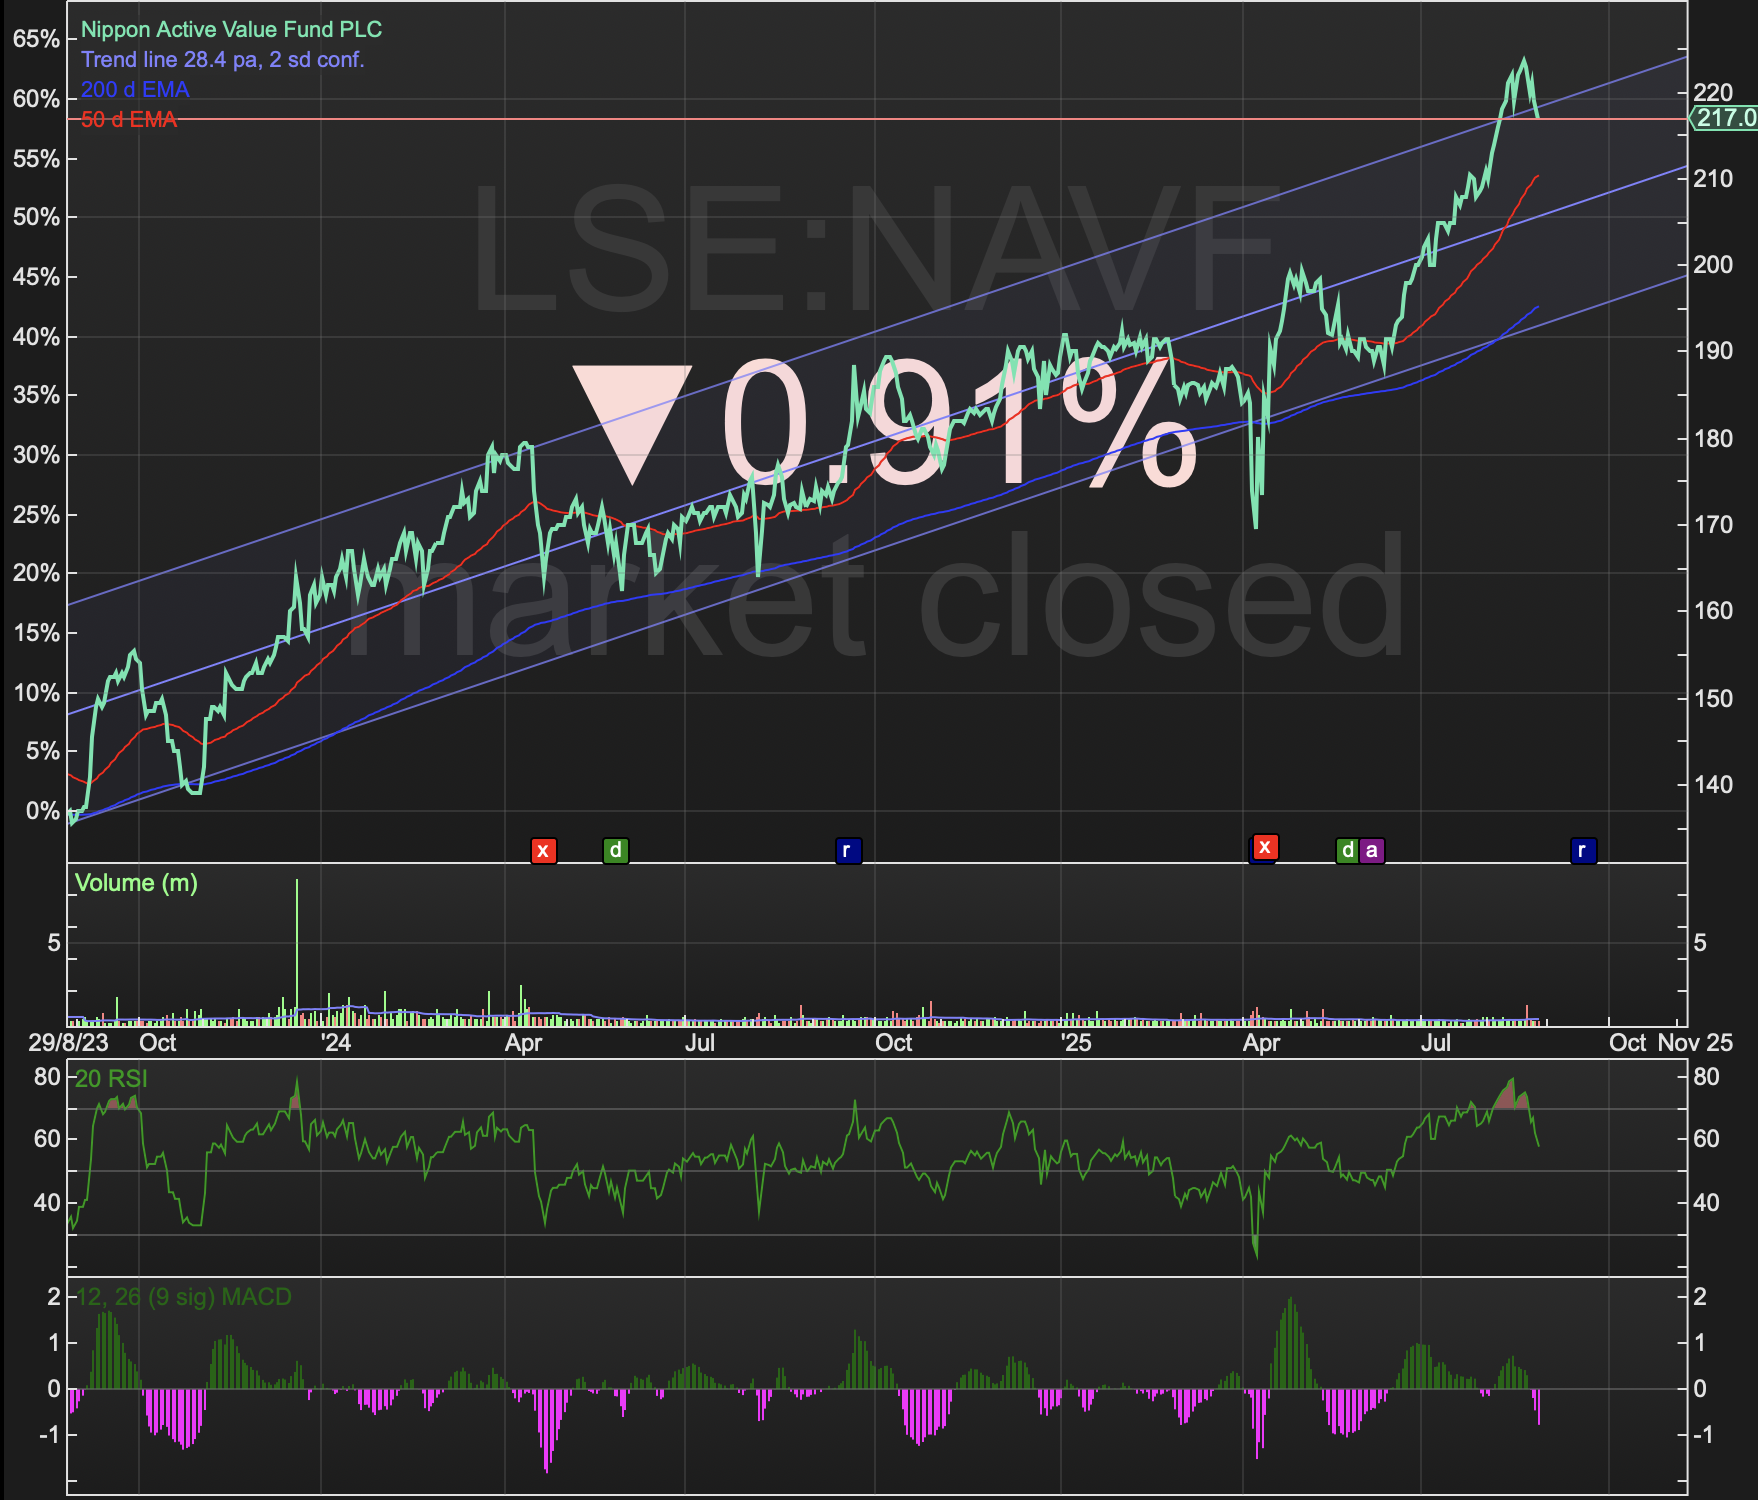Click the Nippon Active Value Fund PLC title
The width and height of the screenshot is (1758, 1500).
tap(231, 30)
